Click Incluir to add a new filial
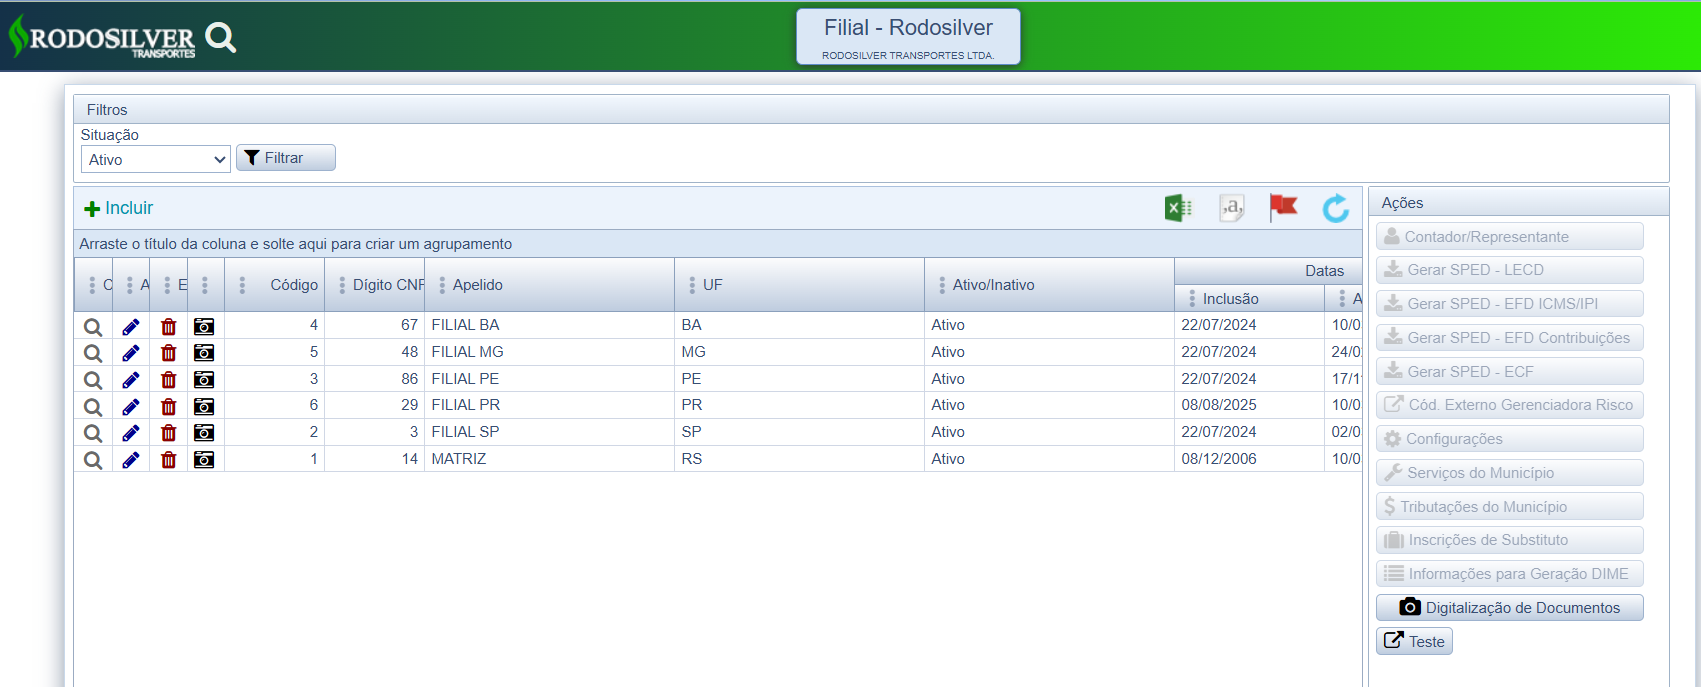This screenshot has height=687, width=1701. tap(119, 208)
